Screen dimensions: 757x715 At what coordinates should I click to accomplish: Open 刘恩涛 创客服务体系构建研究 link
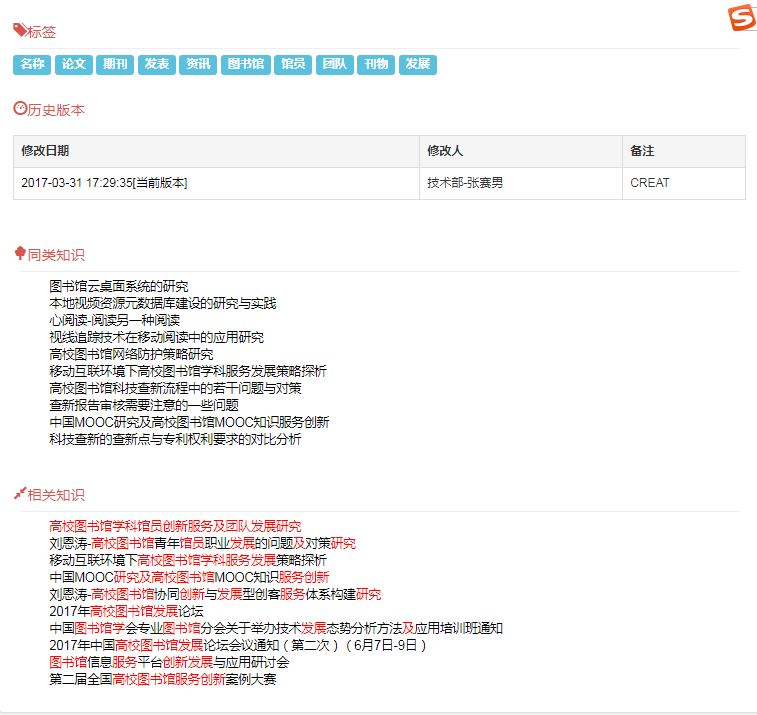click(x=215, y=594)
